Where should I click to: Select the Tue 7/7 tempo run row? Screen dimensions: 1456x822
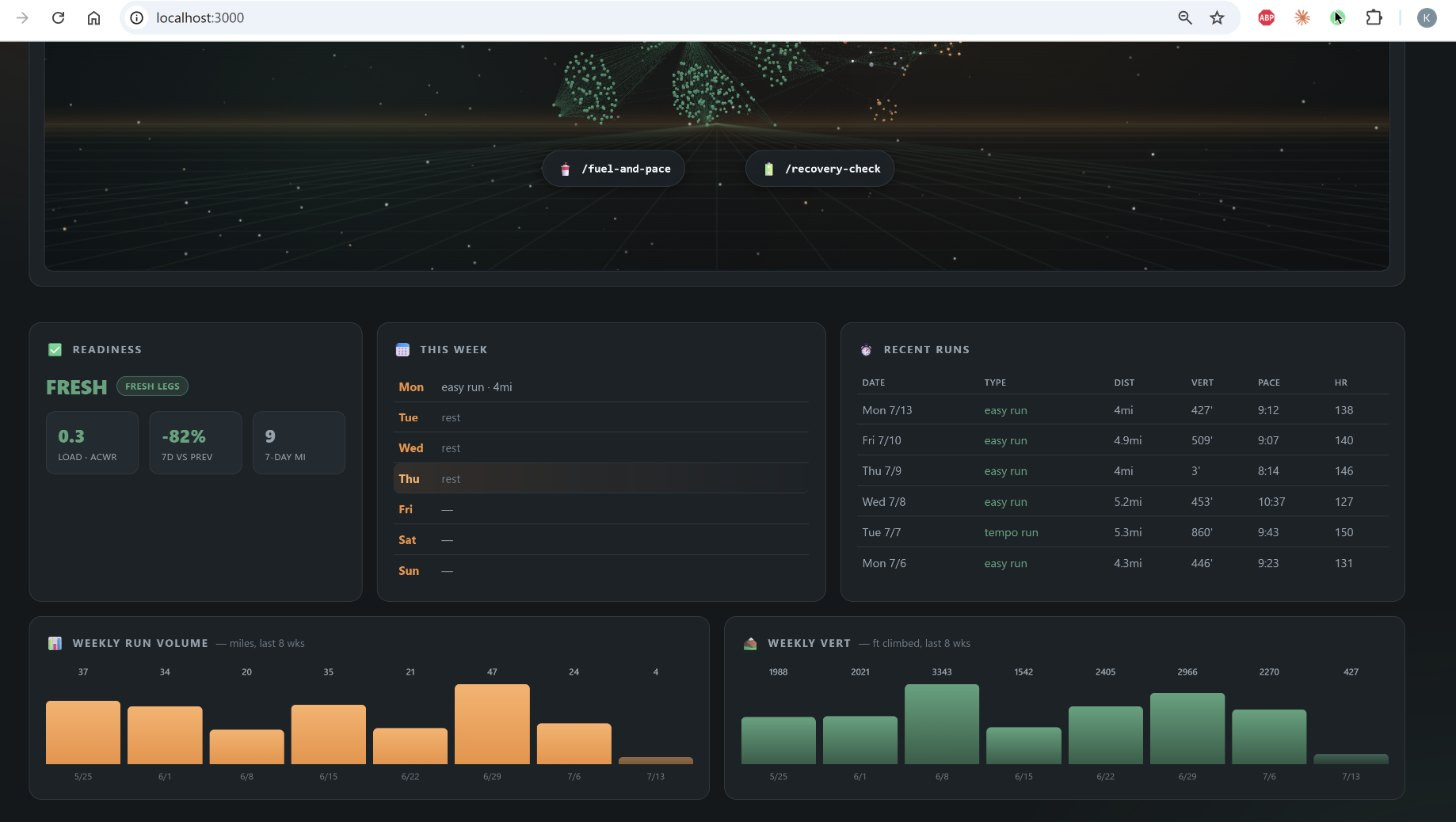click(x=1124, y=532)
